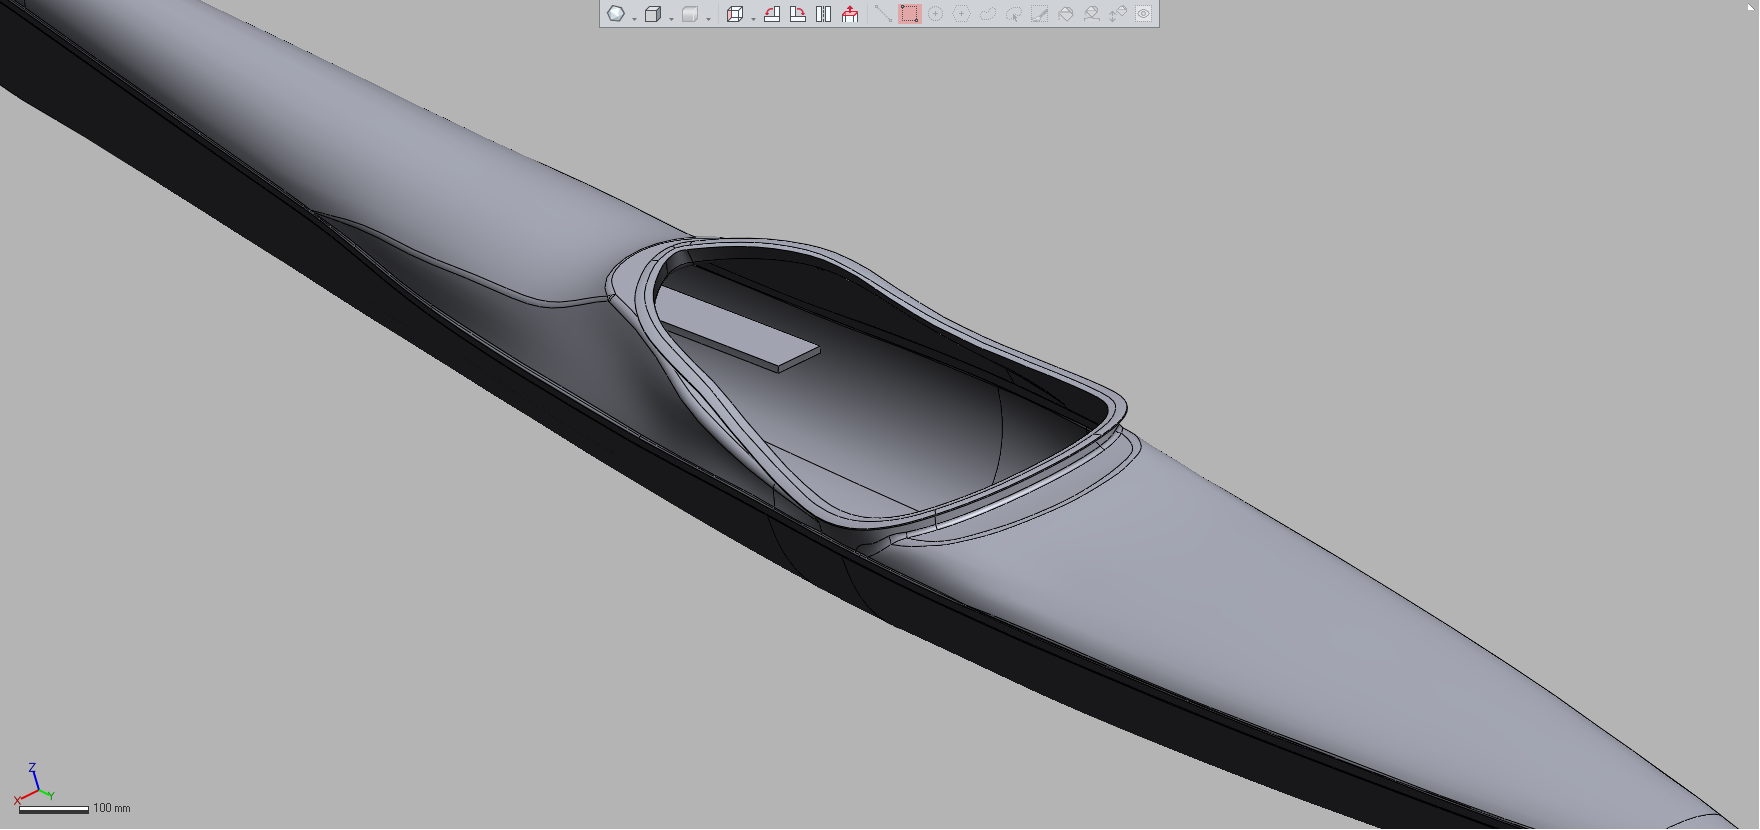Activate the Paint Brush selection tool
1760x830 pixels.
coord(1039,14)
